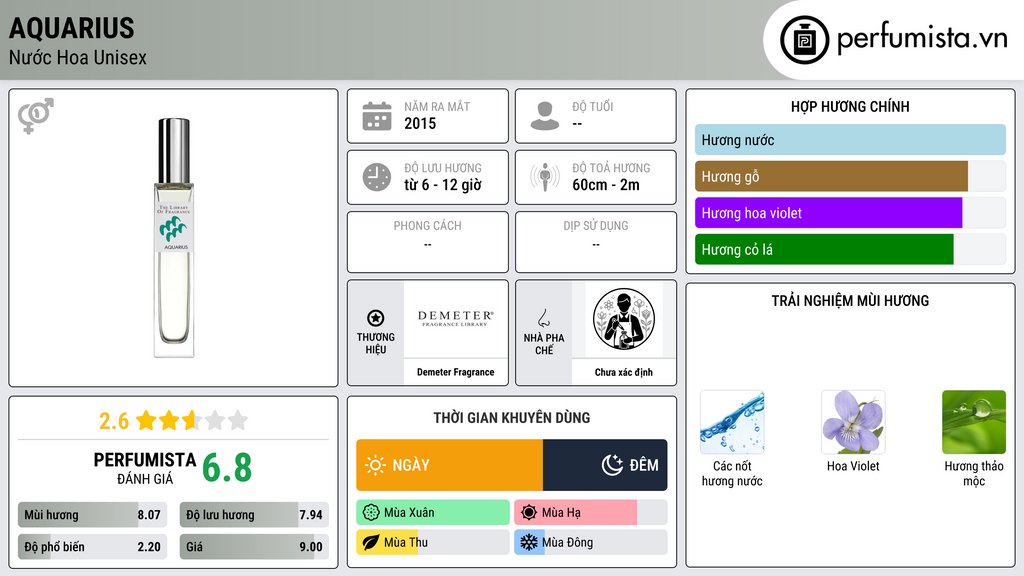Viewport: 1024px width, 576px height.
Task: Open the Demeter Fragrance brand link
Action: point(456,372)
